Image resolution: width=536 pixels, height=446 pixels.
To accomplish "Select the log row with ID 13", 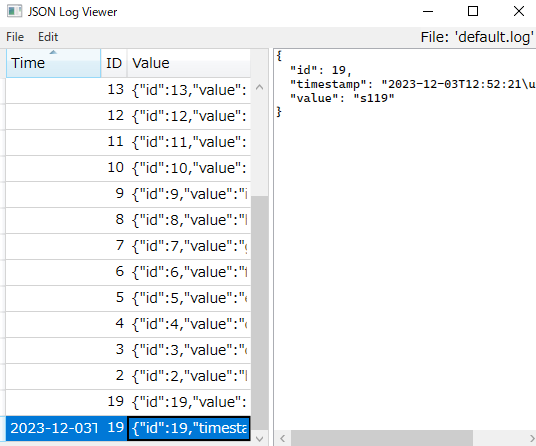I will 128,90.
